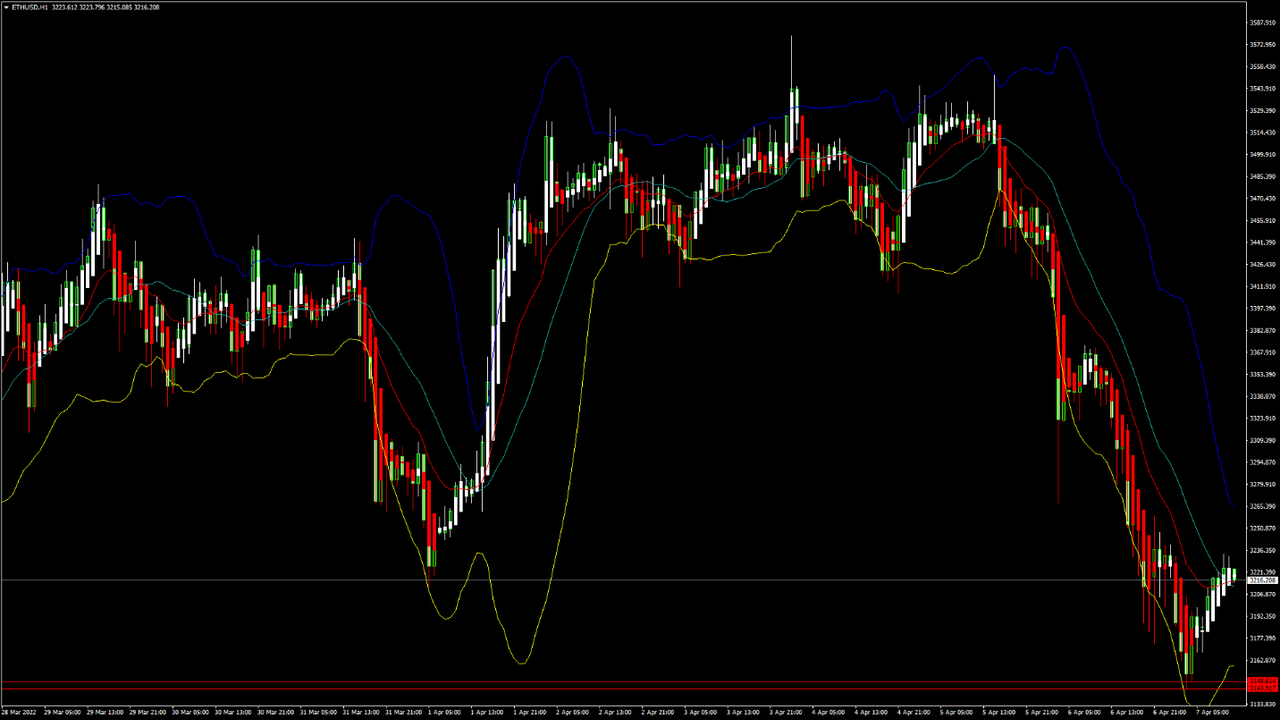Click the 6 Apr 21:00 time axis label
This screenshot has width=1280, height=720.
[1169, 712]
